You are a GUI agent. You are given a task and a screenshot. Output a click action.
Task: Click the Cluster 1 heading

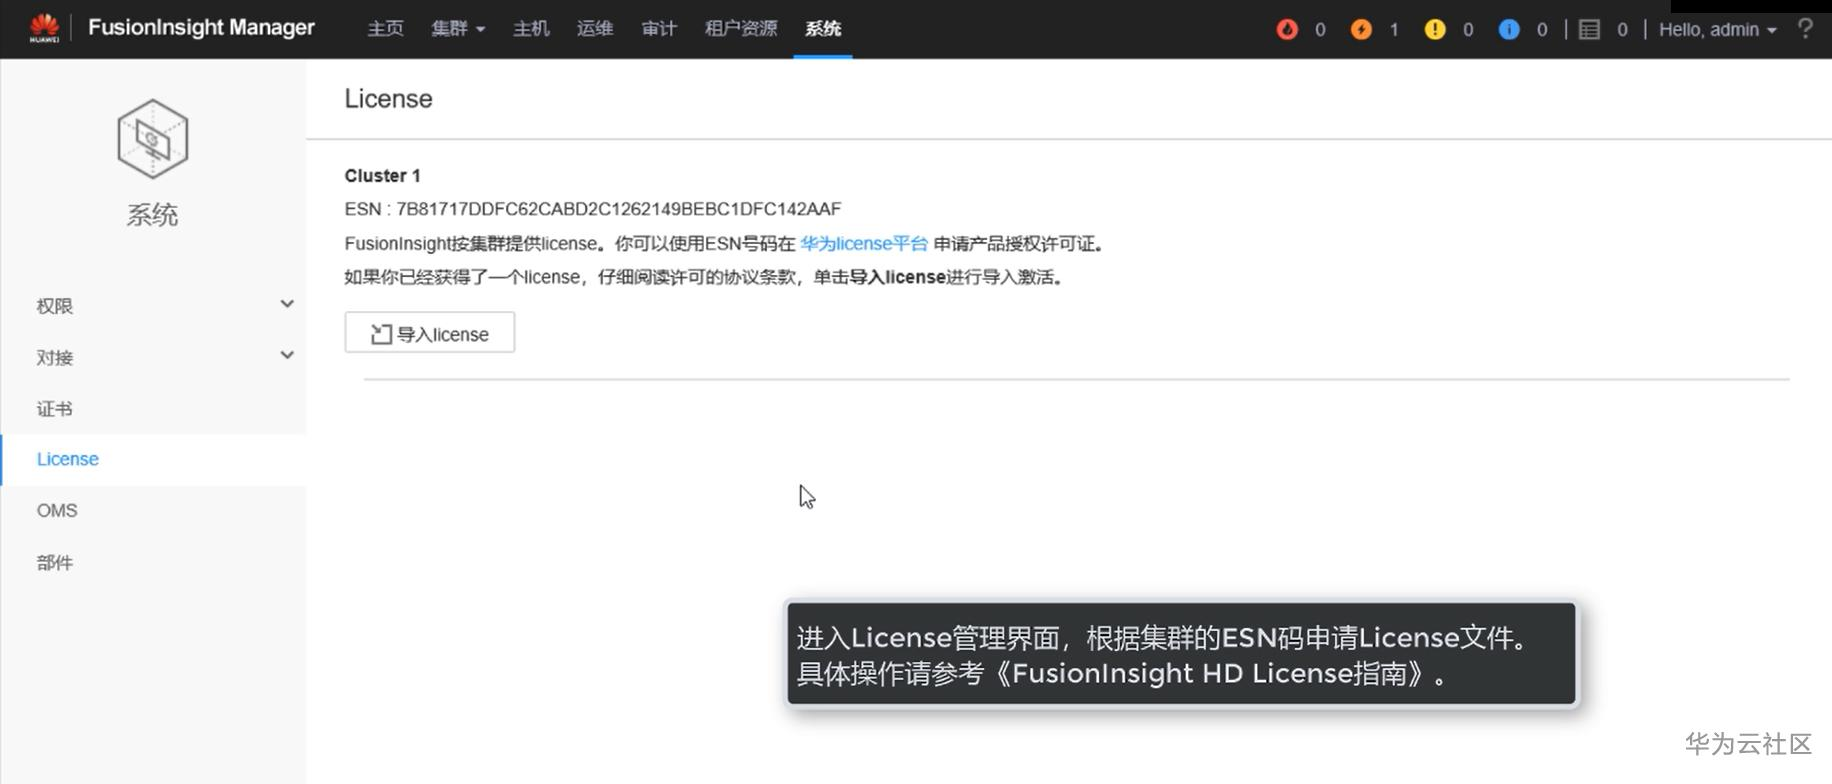click(383, 176)
